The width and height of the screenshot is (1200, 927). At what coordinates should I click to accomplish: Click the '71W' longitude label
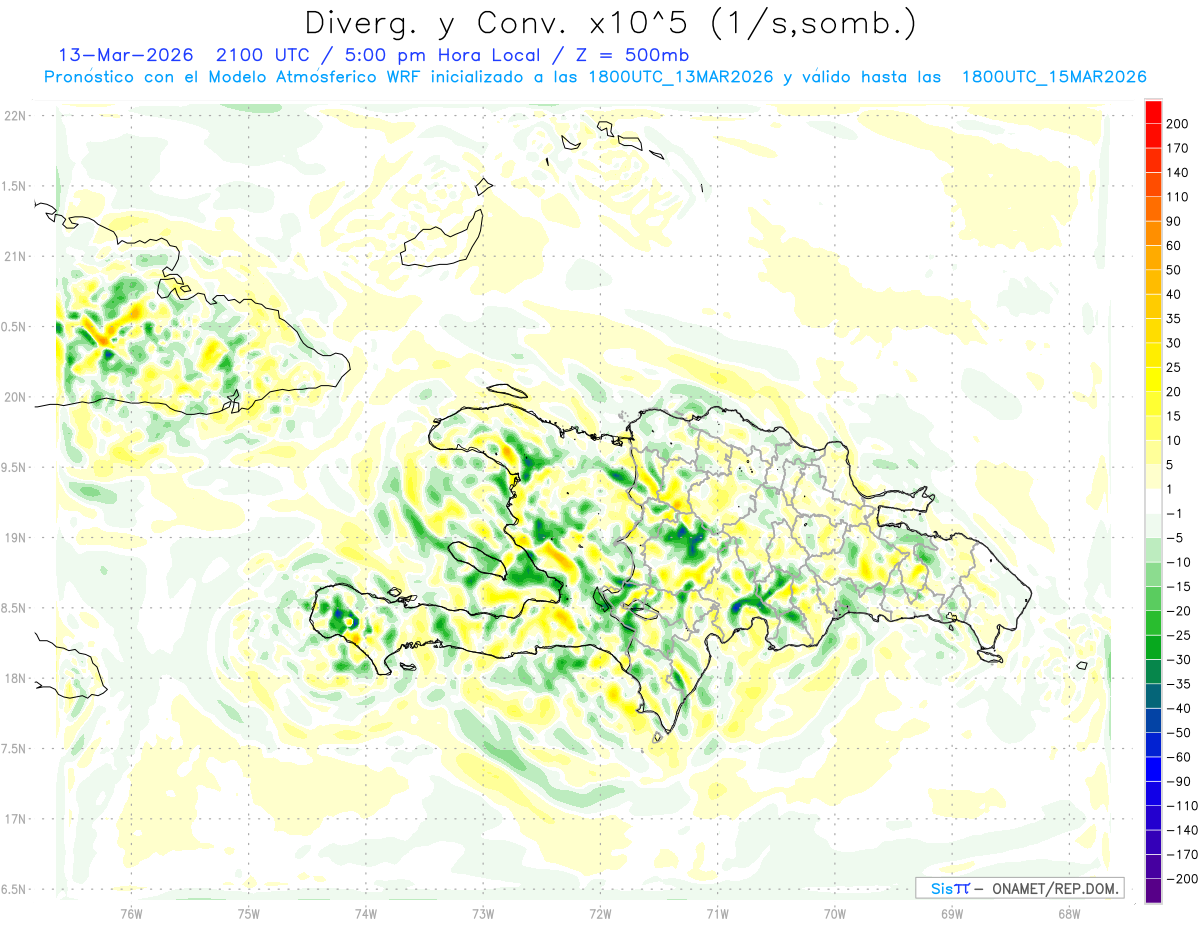click(x=717, y=914)
